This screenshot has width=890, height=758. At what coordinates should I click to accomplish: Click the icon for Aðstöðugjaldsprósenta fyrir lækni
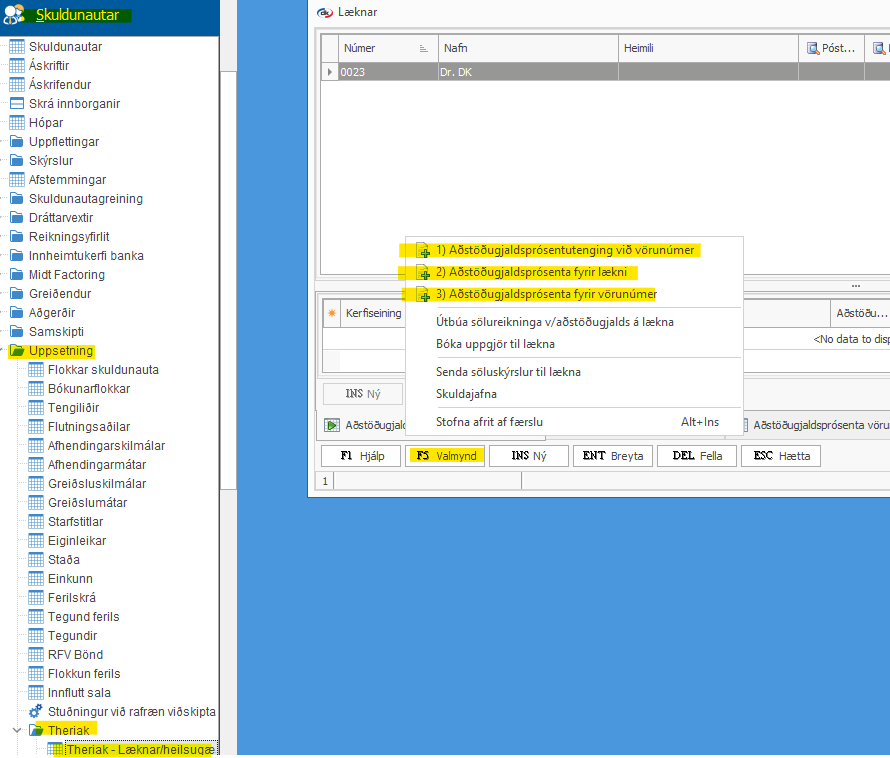423,272
